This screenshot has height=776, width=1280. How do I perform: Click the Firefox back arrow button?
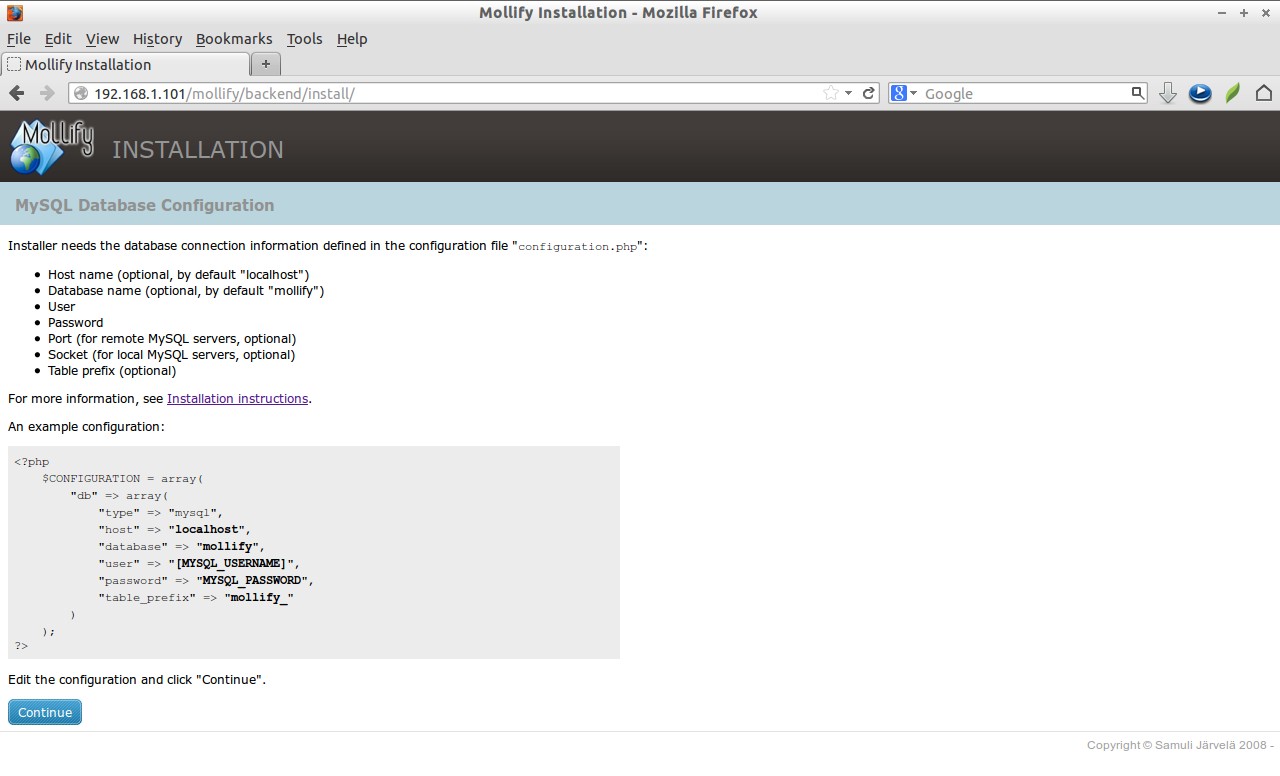(17, 93)
